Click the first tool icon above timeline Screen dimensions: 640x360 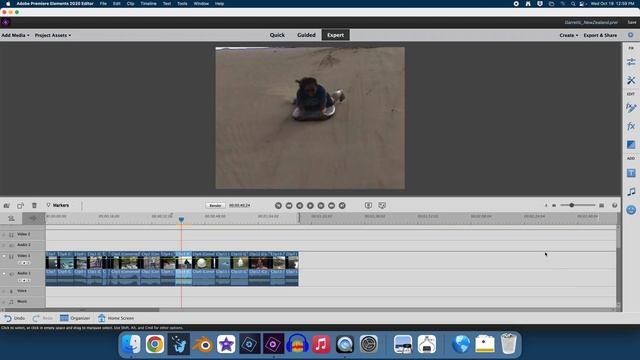click(7, 205)
